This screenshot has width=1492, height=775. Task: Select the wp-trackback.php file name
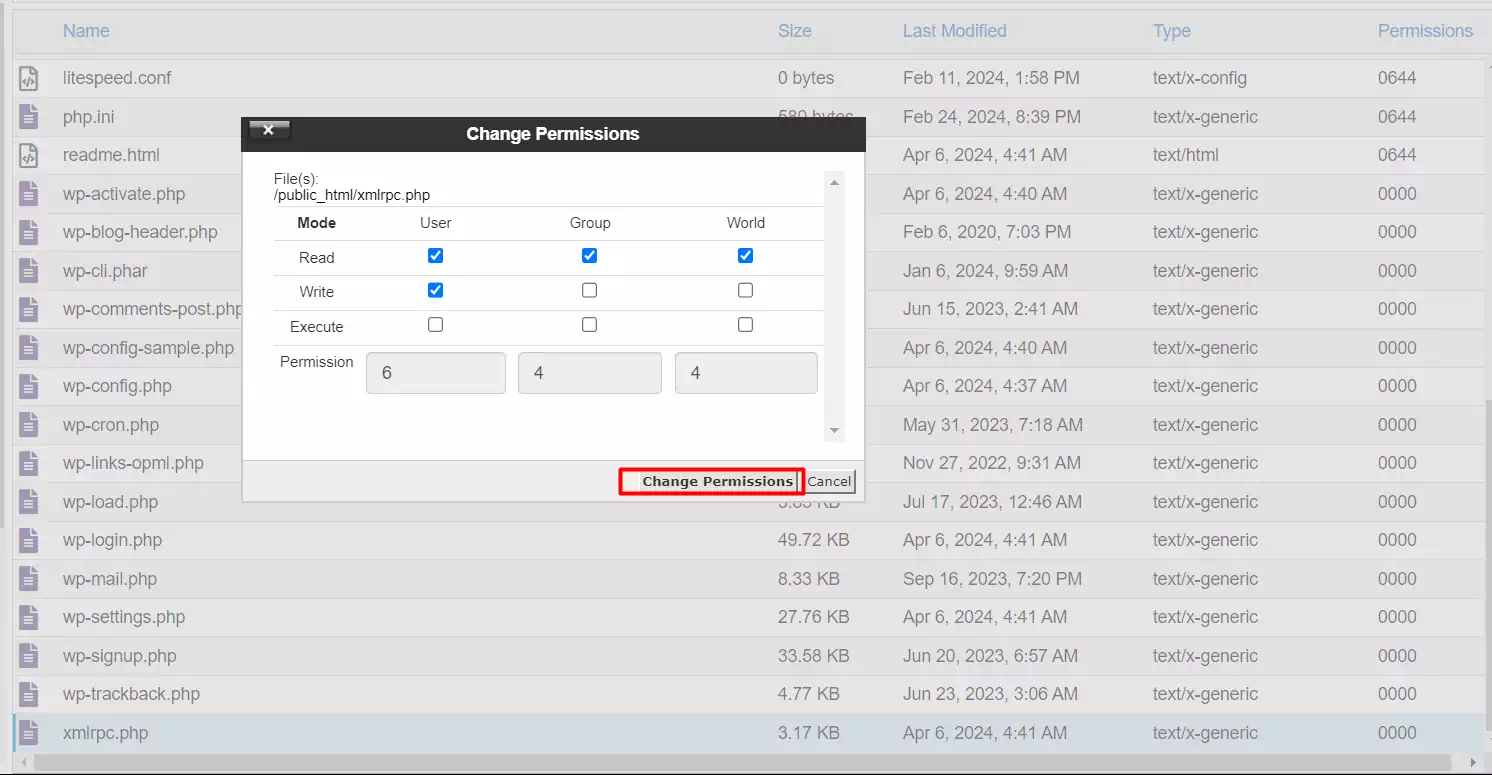(x=131, y=694)
